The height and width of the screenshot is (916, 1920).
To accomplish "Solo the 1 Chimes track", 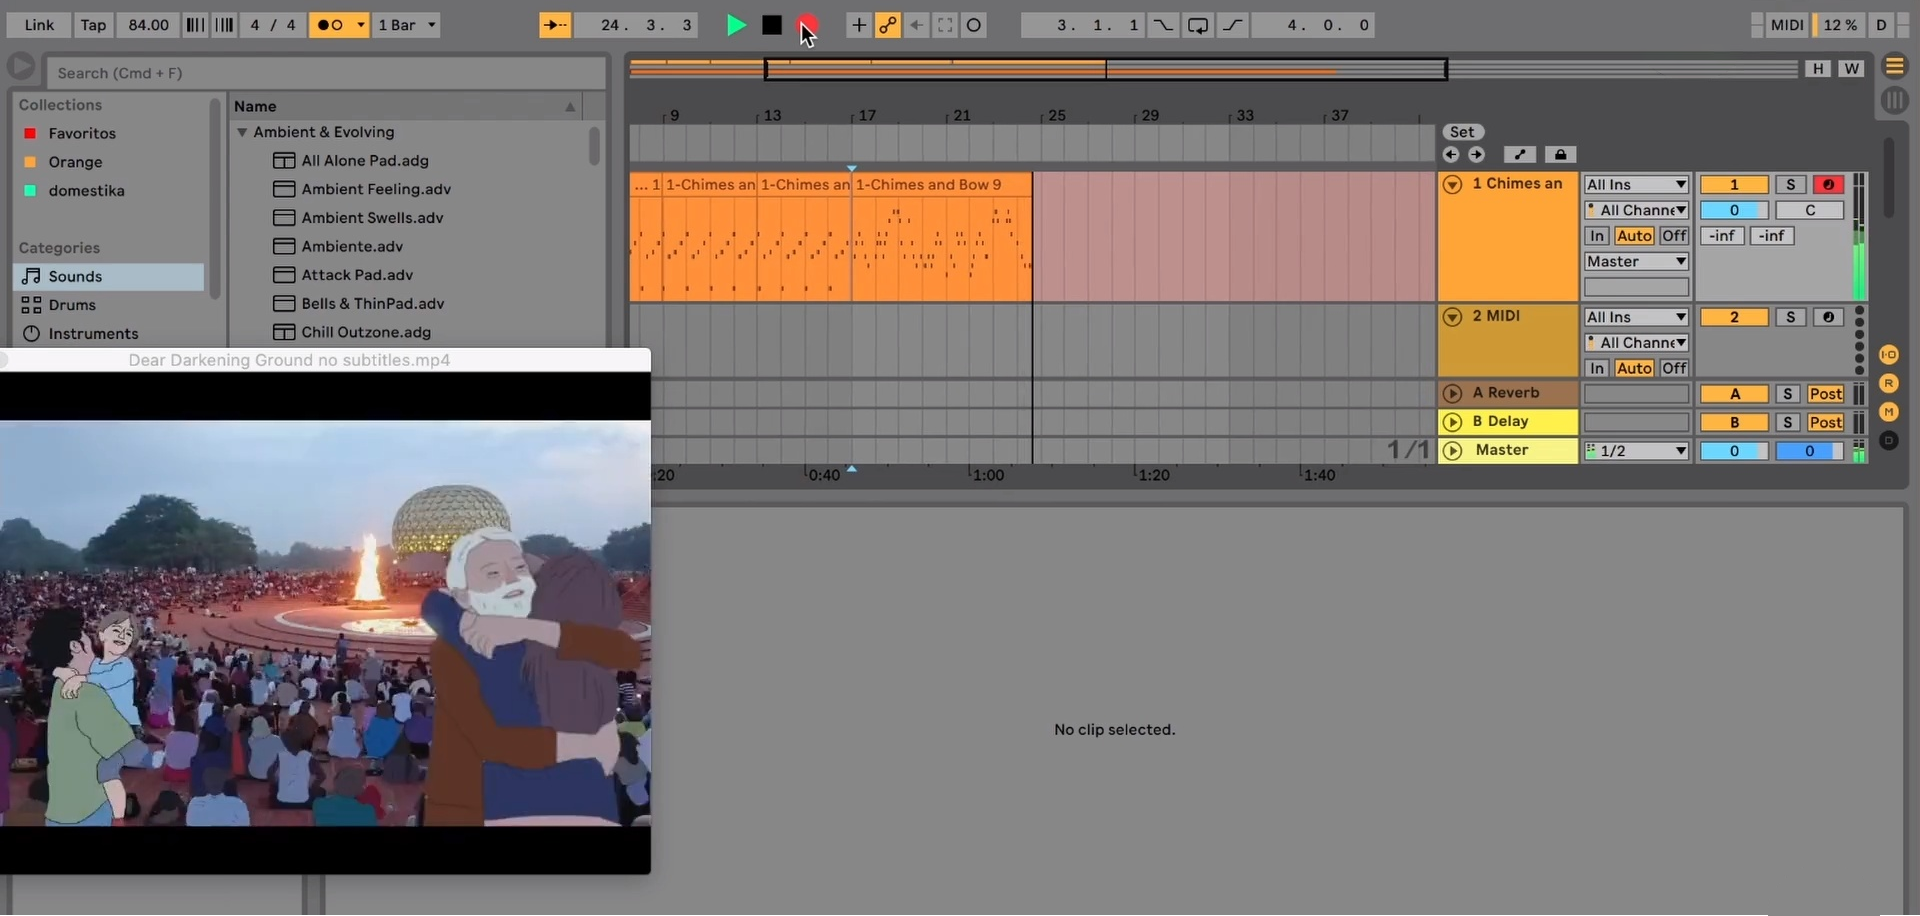I will tap(1790, 185).
